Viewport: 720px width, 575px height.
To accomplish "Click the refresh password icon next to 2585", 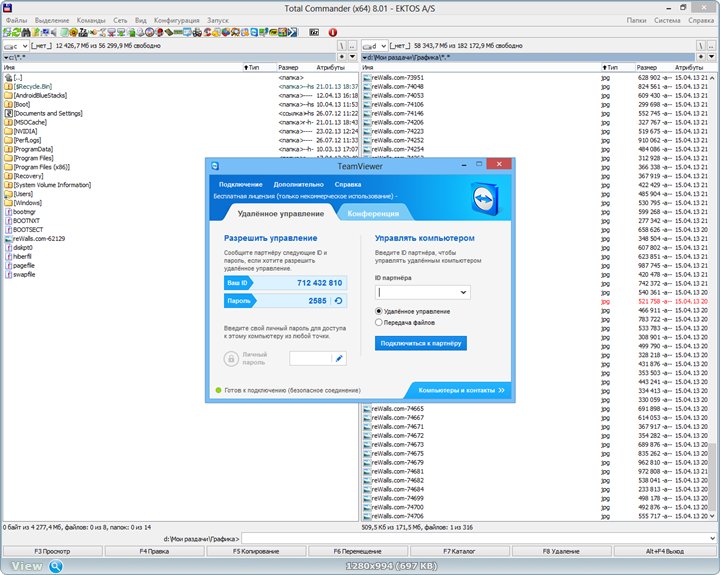I will (338, 300).
